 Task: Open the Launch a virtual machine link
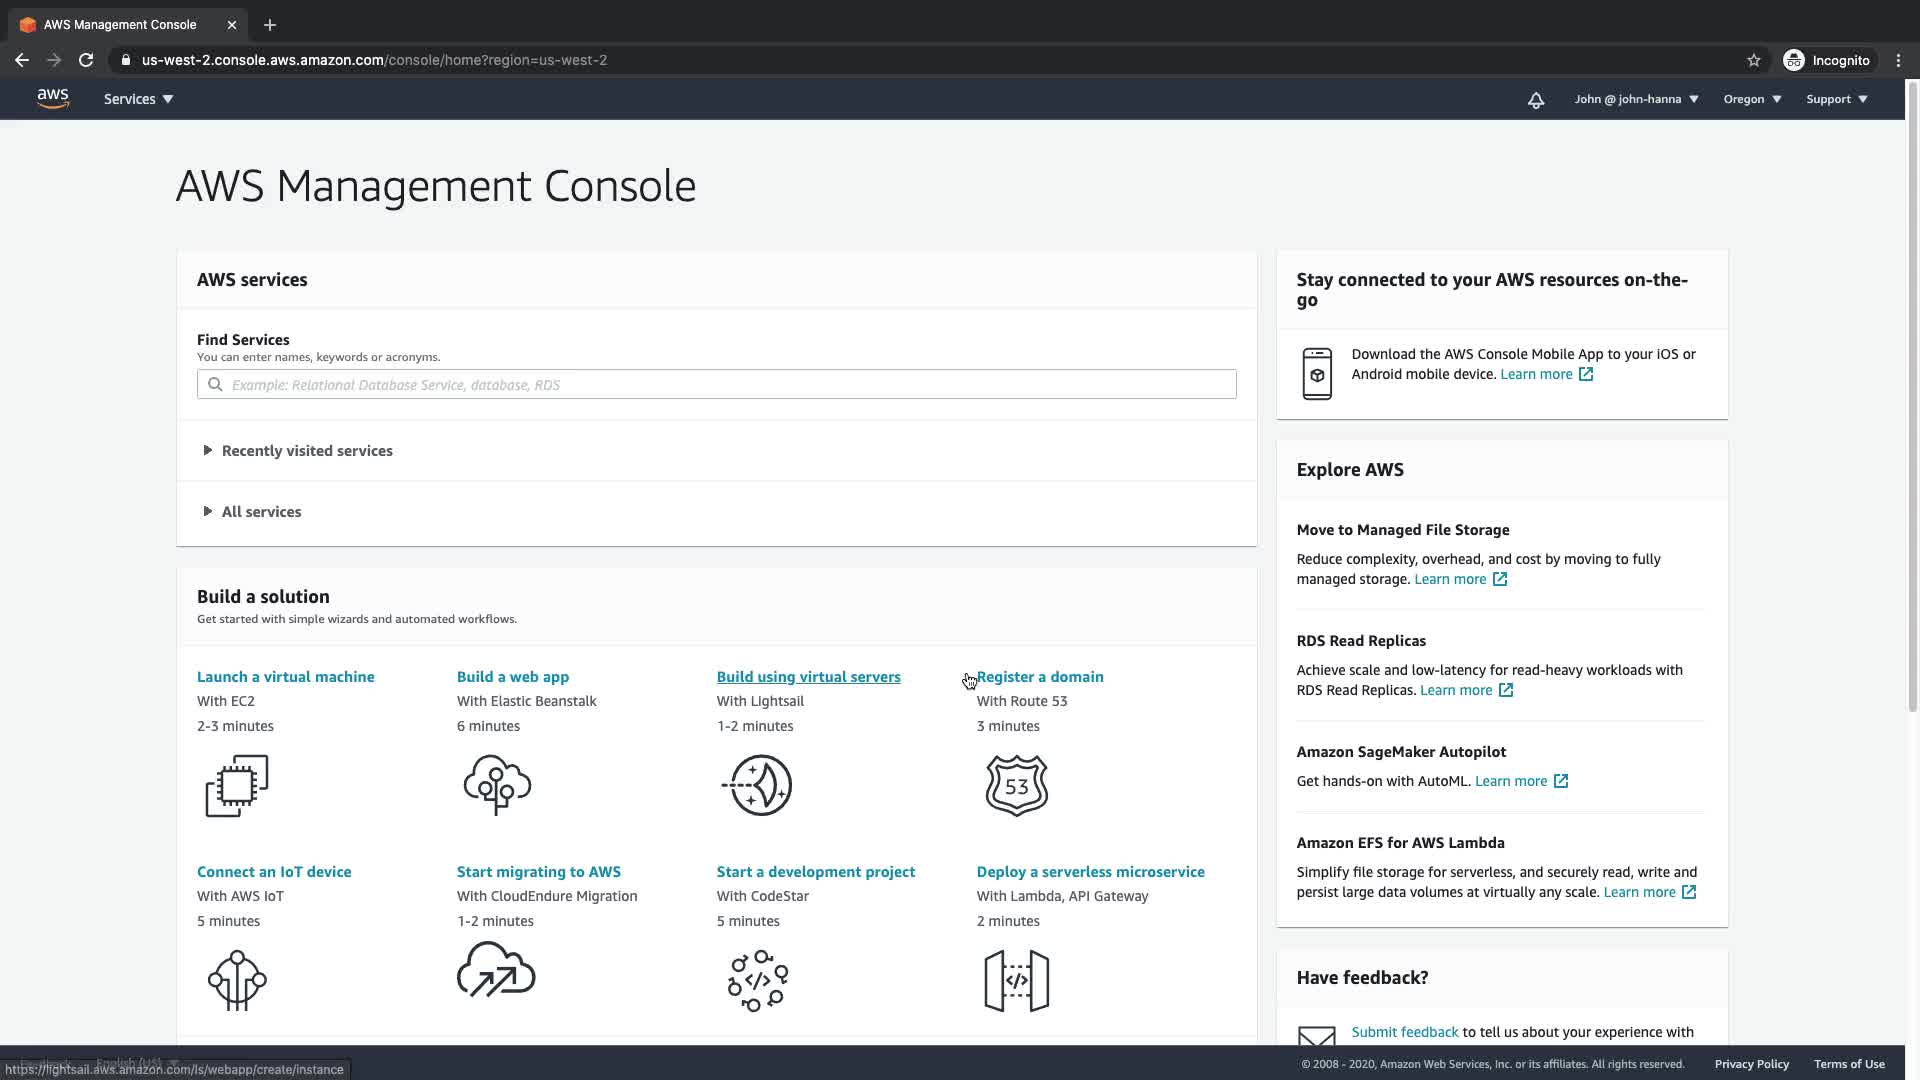click(285, 677)
